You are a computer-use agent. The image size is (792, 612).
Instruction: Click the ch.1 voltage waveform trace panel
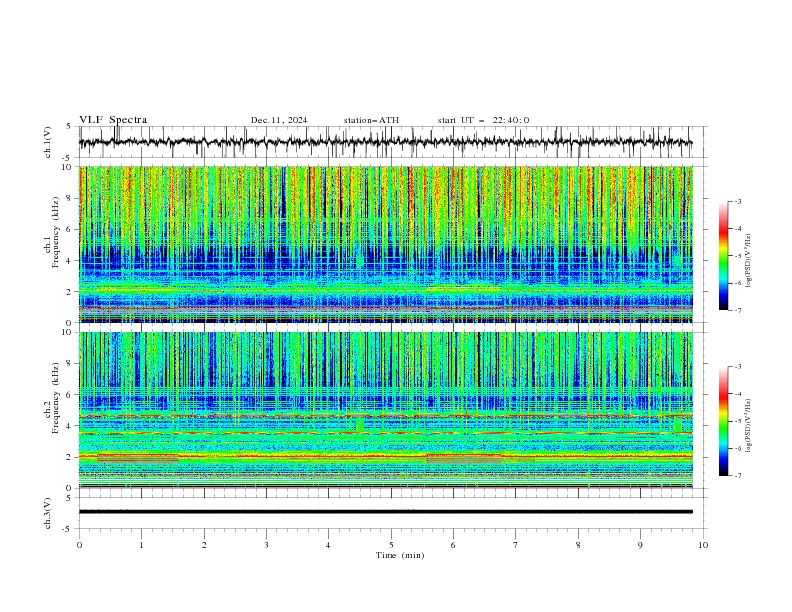click(393, 142)
